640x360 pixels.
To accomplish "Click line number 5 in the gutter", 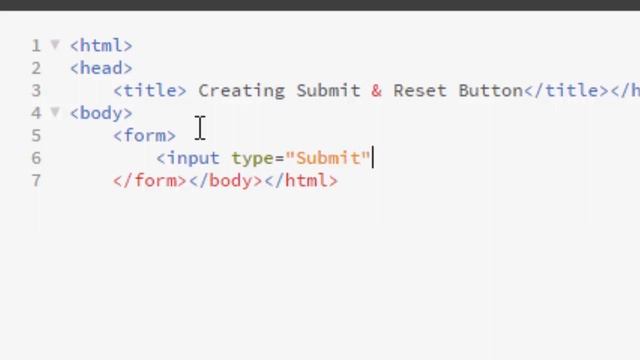I will click(36, 136).
